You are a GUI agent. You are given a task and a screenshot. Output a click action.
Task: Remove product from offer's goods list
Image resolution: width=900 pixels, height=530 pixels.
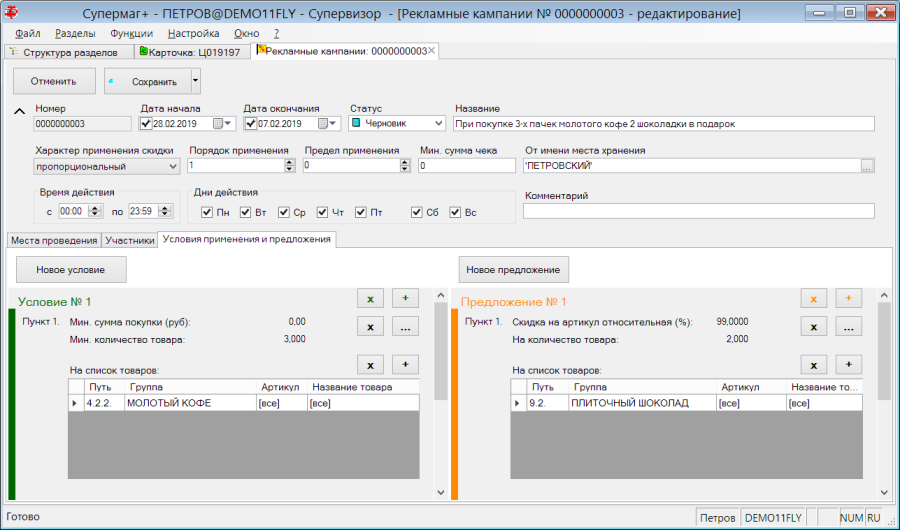813,365
